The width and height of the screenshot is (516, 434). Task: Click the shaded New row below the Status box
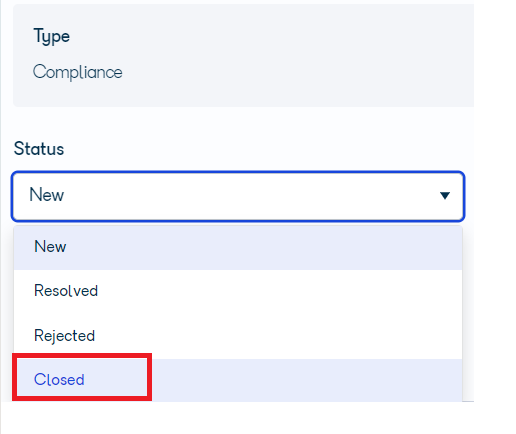tap(238, 247)
